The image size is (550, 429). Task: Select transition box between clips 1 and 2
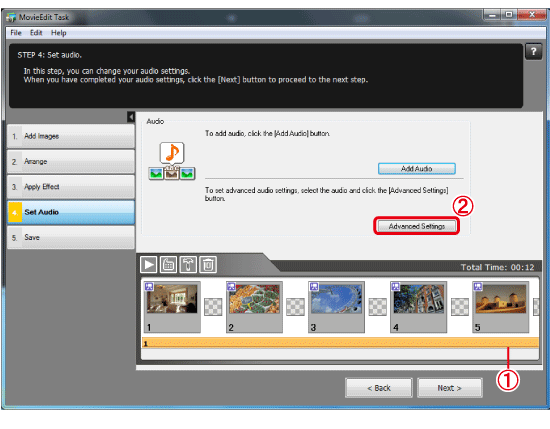[x=213, y=307]
